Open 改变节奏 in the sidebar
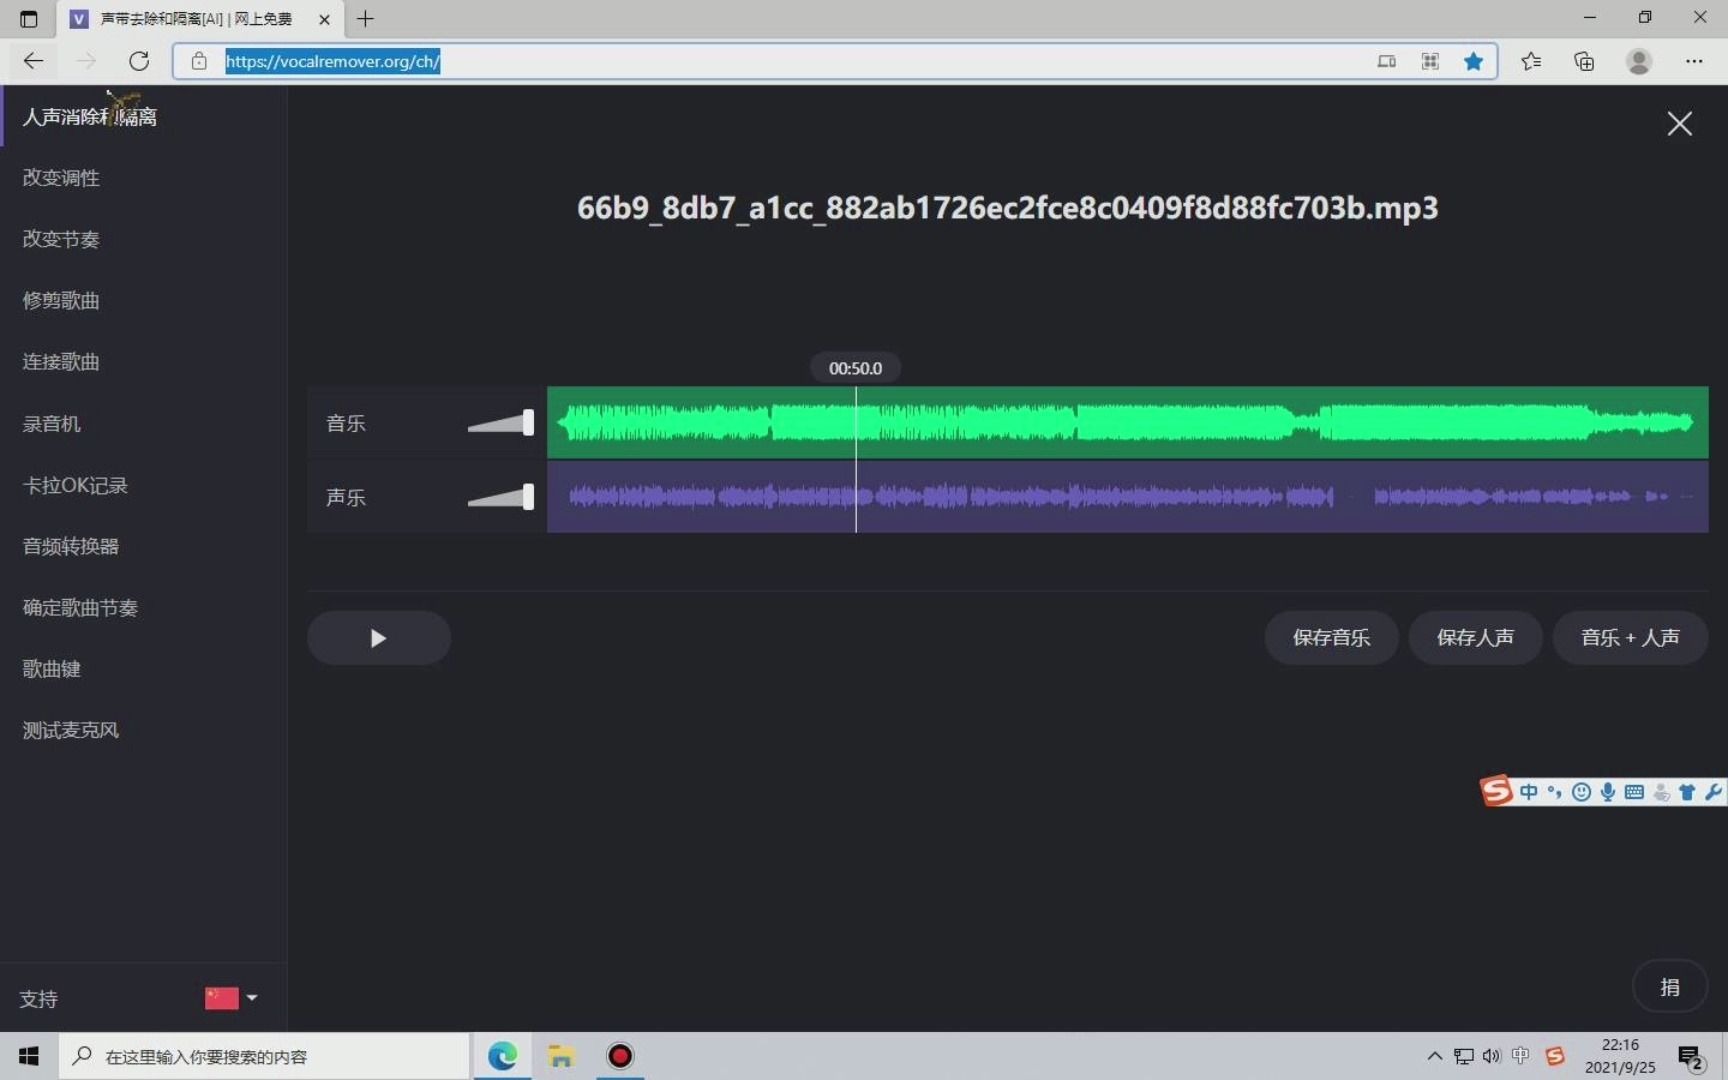This screenshot has width=1728, height=1080. pyautogui.click(x=61, y=239)
